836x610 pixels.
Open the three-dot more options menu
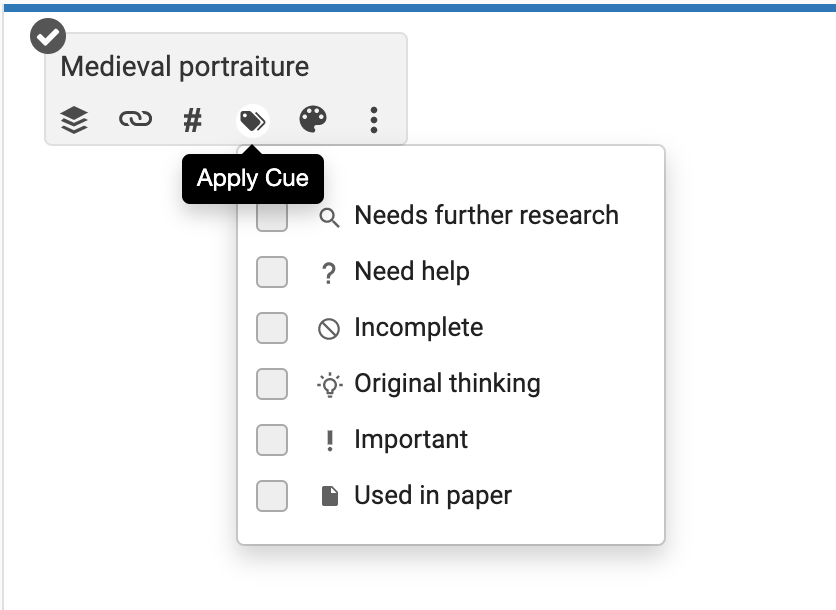(374, 121)
